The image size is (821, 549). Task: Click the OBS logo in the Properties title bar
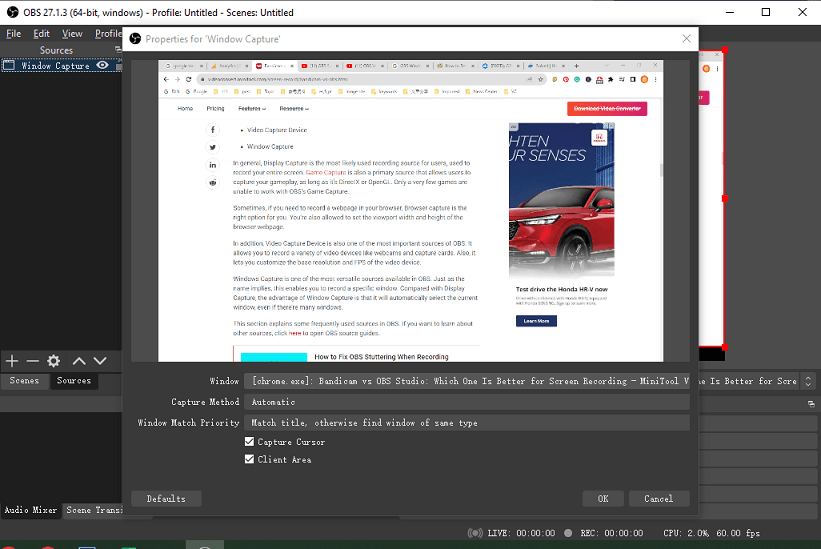[x=135, y=39]
